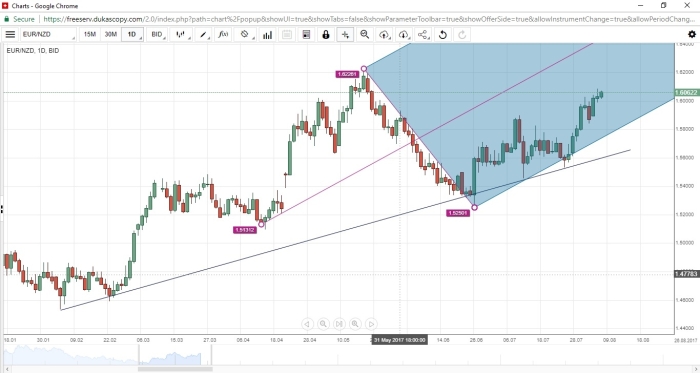Click the chart scroll-right playback arrow
The width and height of the screenshot is (700, 373).
click(x=371, y=324)
